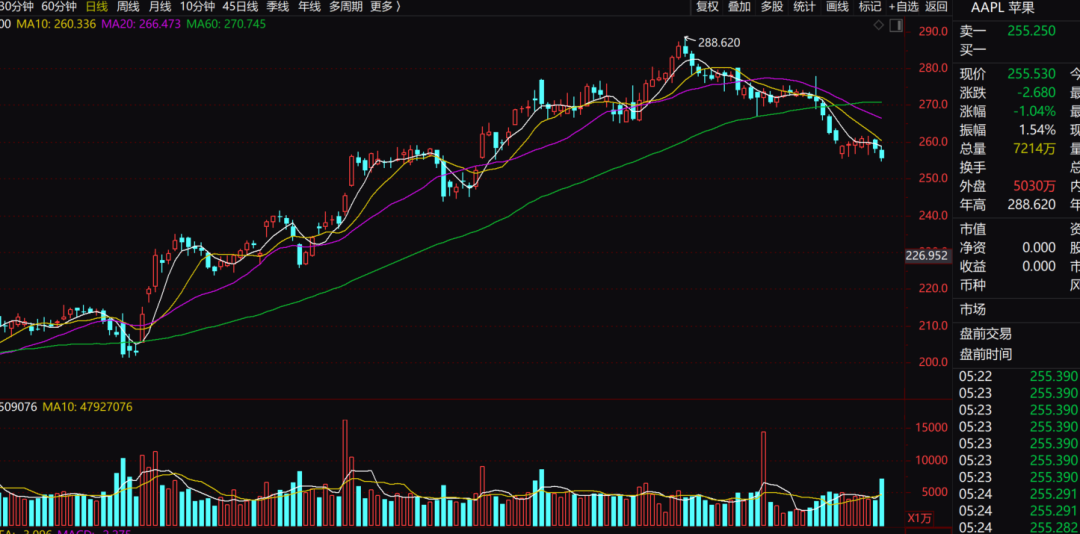The image size is (1080, 534).
Task: Switch to 日线 daily chart period
Action: pyautogui.click(x=96, y=7)
